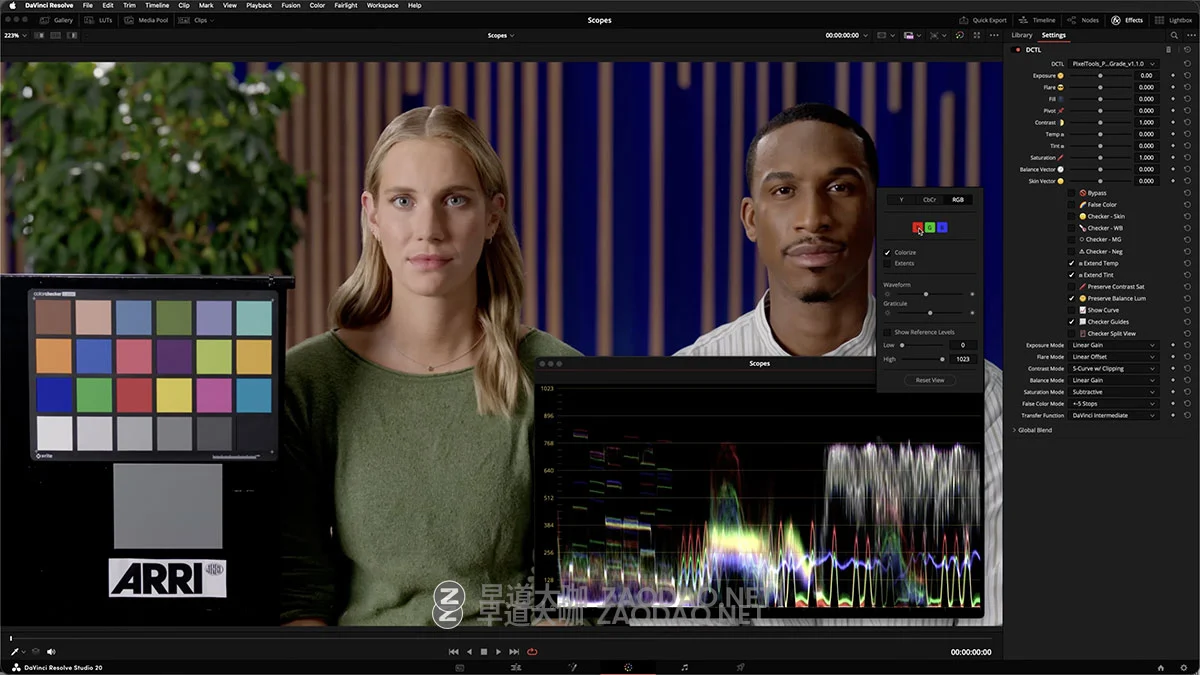Enable Show Reference Levels checkbox

(x=887, y=332)
